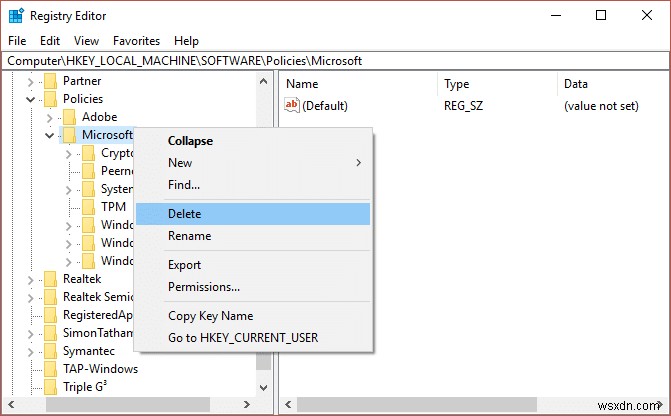
Task: Select Rename in the context menu
Action: point(189,236)
